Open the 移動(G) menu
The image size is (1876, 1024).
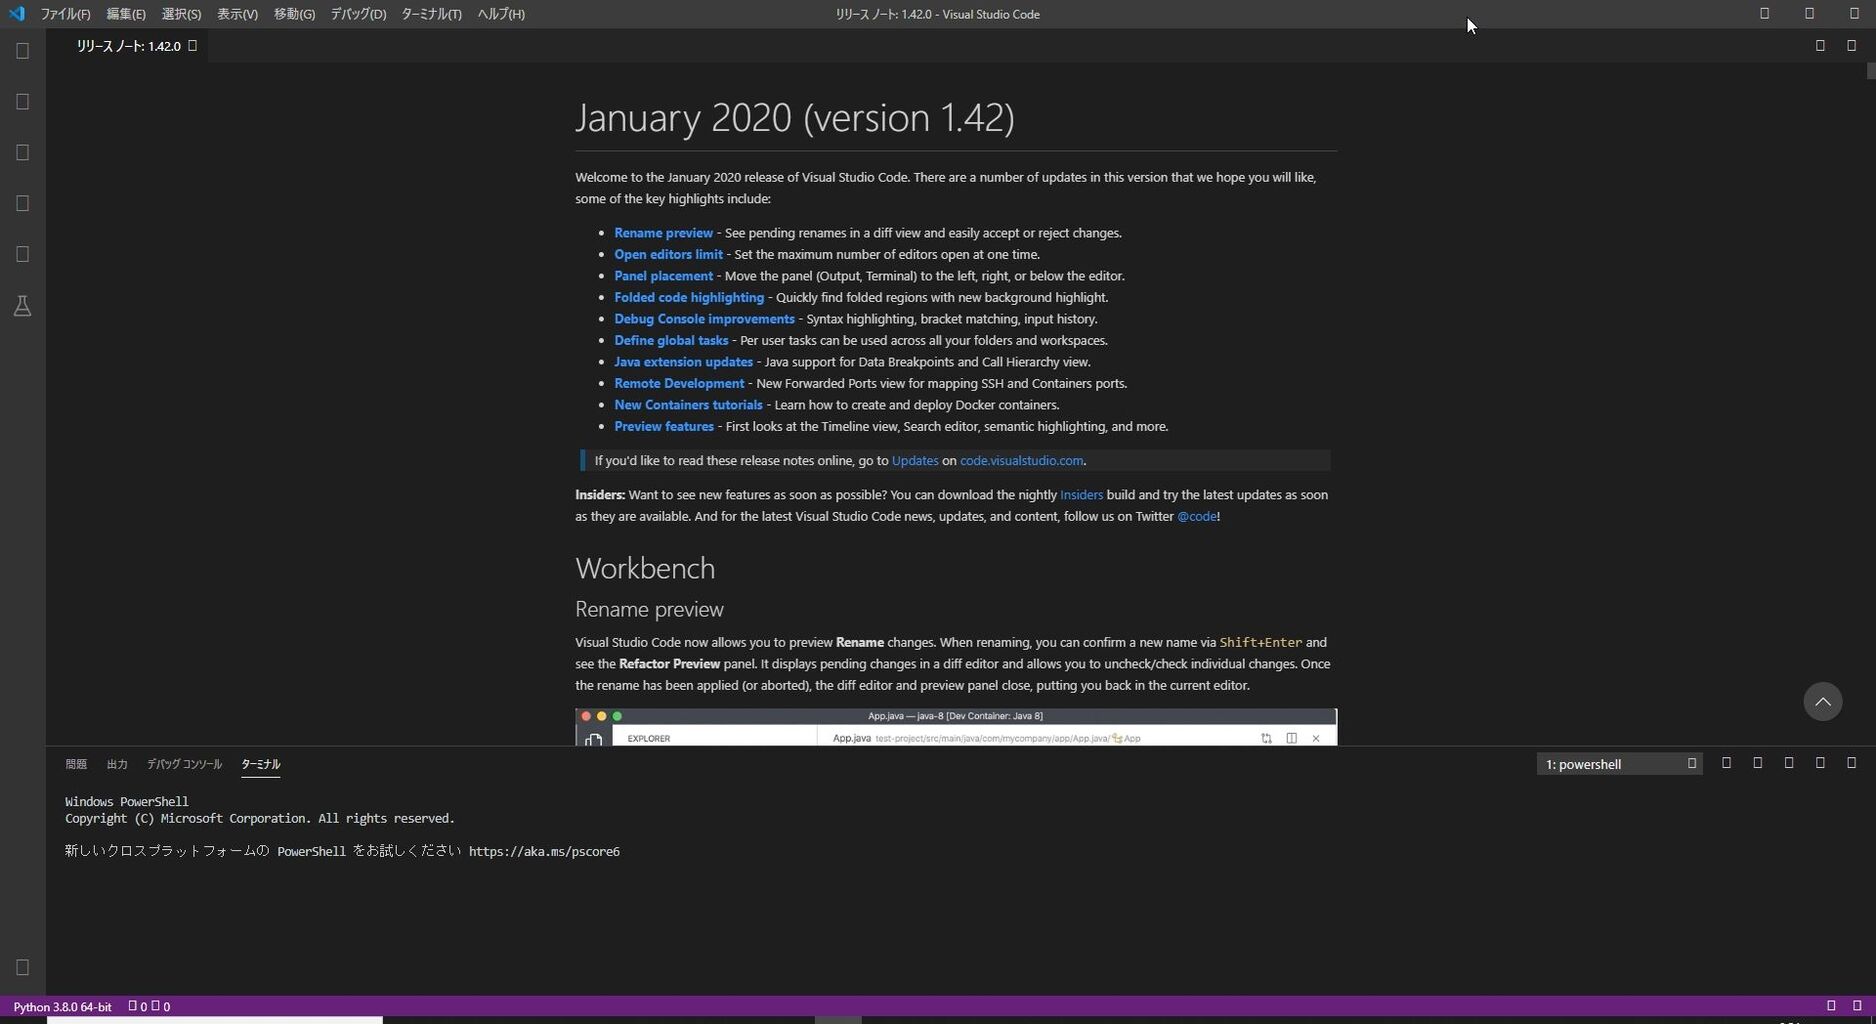click(294, 14)
